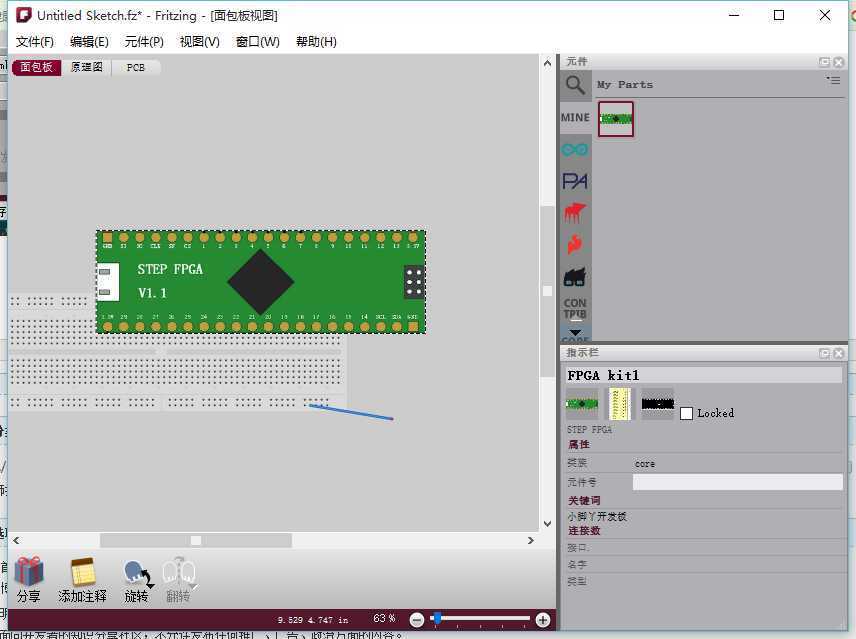Click zoom in plus button
The image size is (856, 639).
click(543, 620)
